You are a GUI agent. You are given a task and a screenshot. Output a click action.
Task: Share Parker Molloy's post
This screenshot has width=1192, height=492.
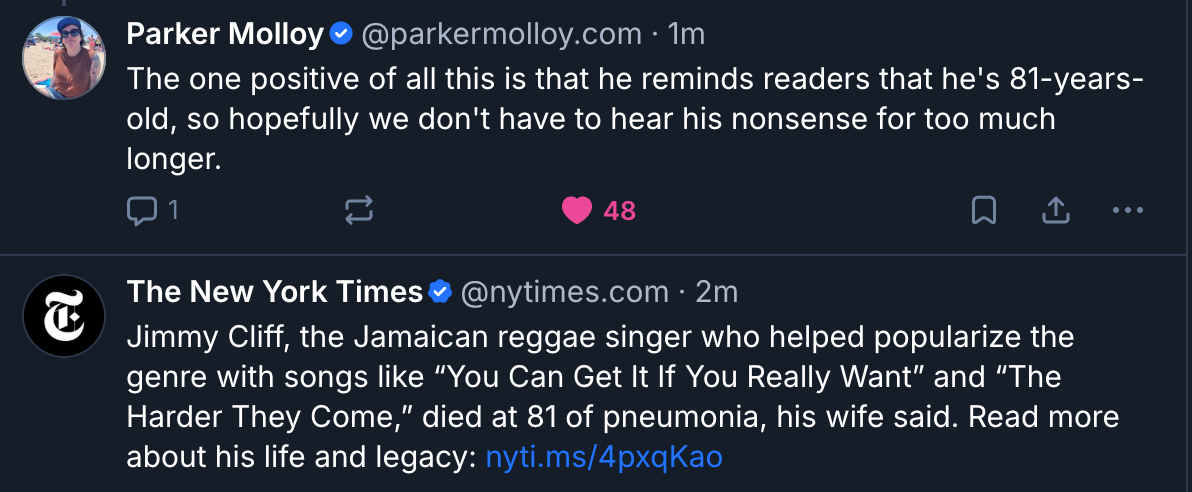coord(1057,210)
